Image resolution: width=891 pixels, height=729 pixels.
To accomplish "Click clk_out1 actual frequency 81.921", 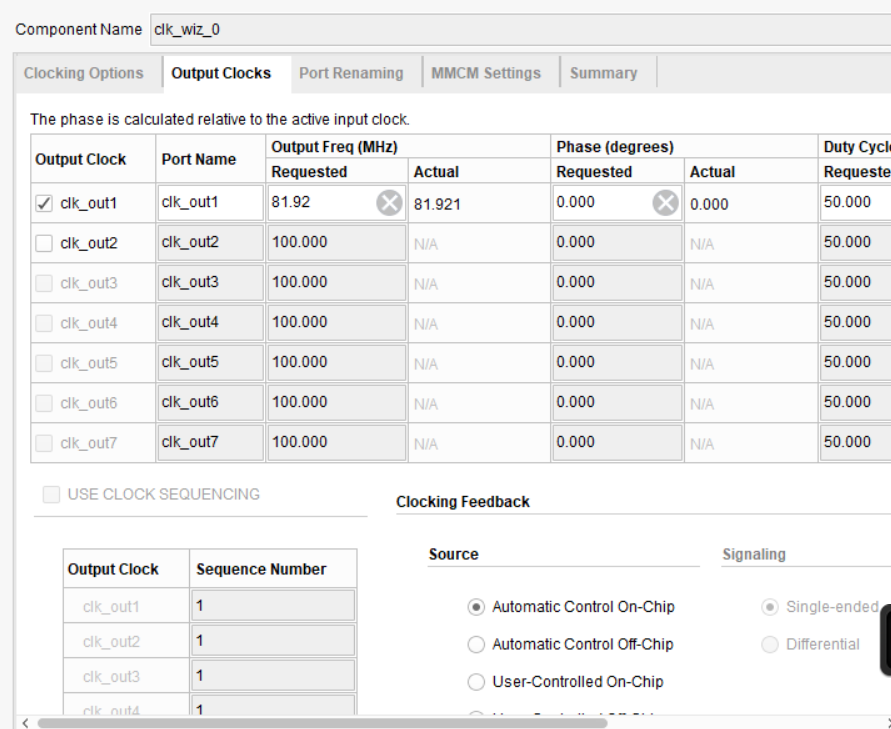I will click(437, 205).
